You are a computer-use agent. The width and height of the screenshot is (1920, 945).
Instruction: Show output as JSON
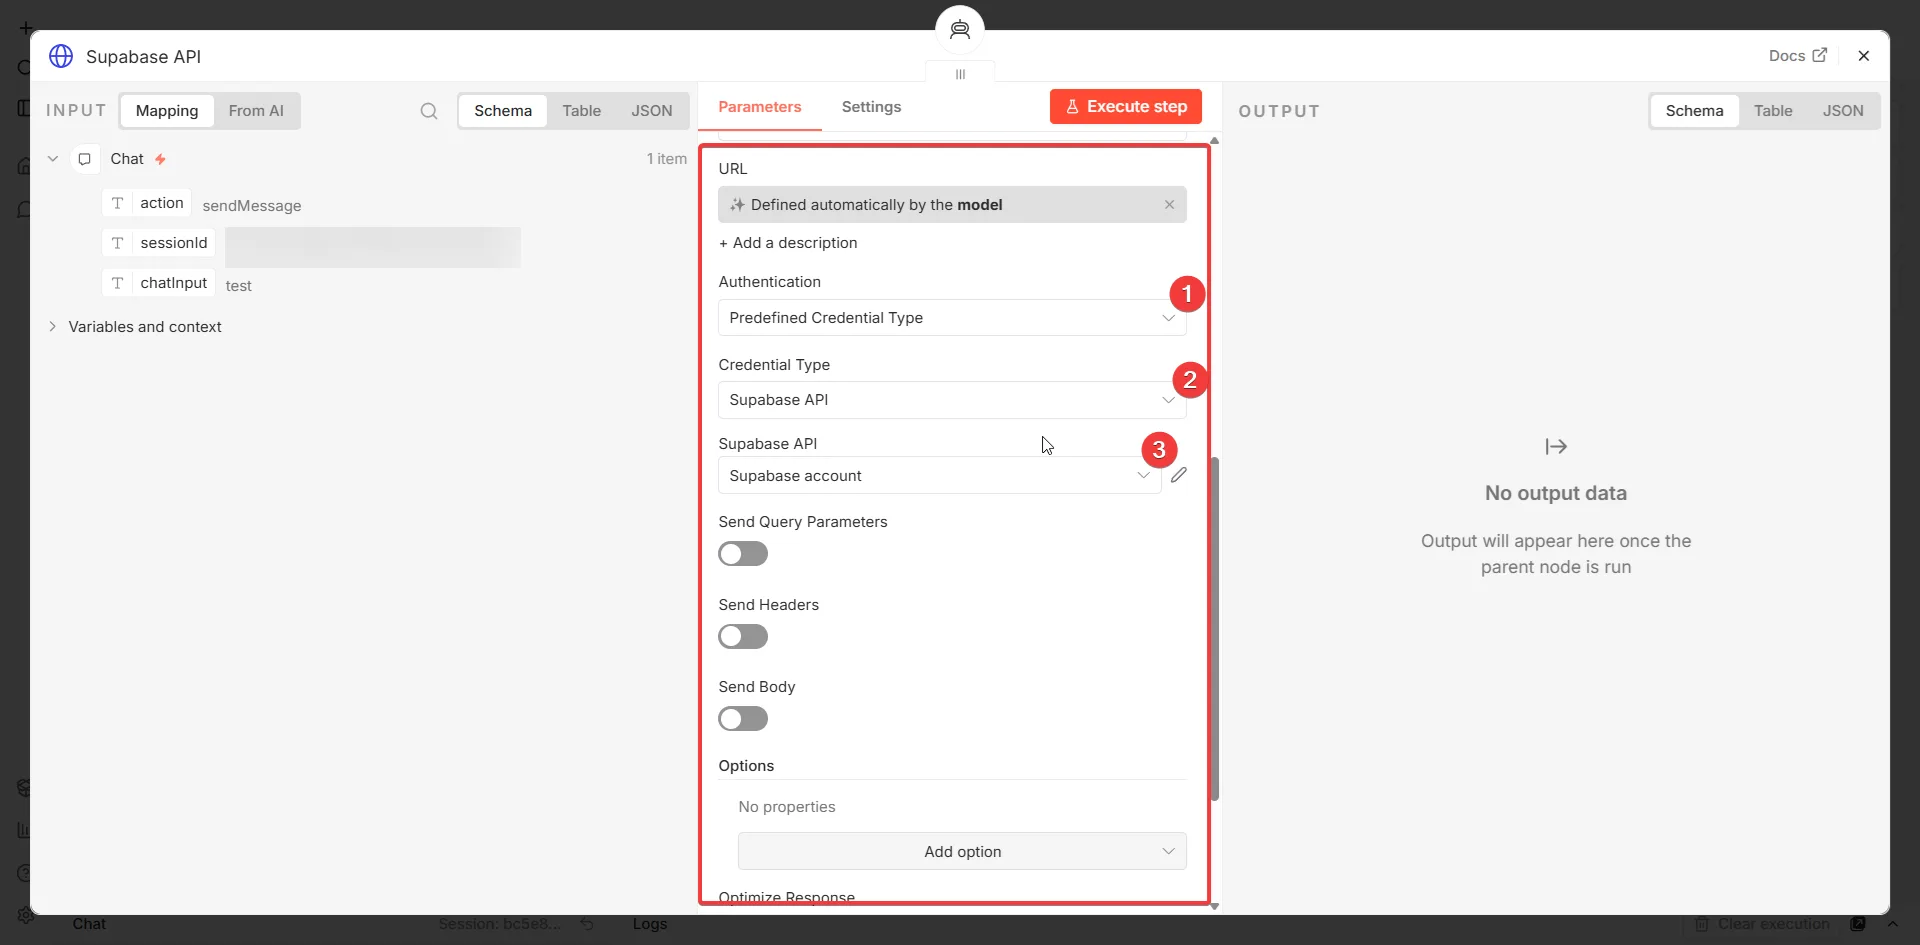[x=1843, y=111]
